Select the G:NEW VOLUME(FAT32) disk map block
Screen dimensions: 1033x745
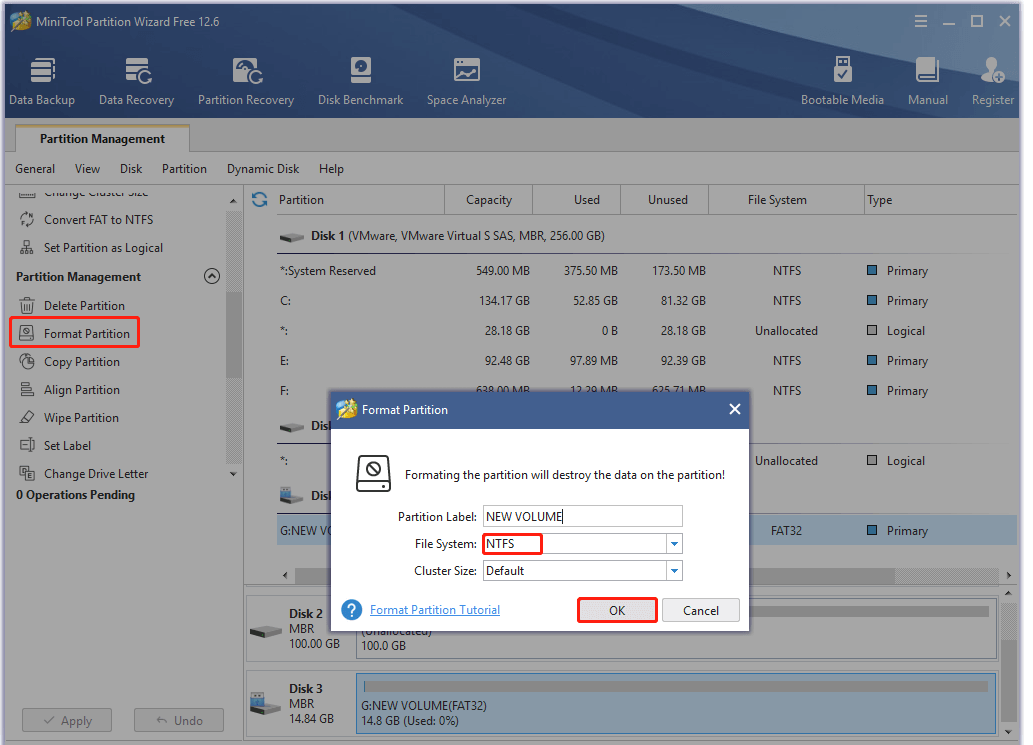[676, 704]
